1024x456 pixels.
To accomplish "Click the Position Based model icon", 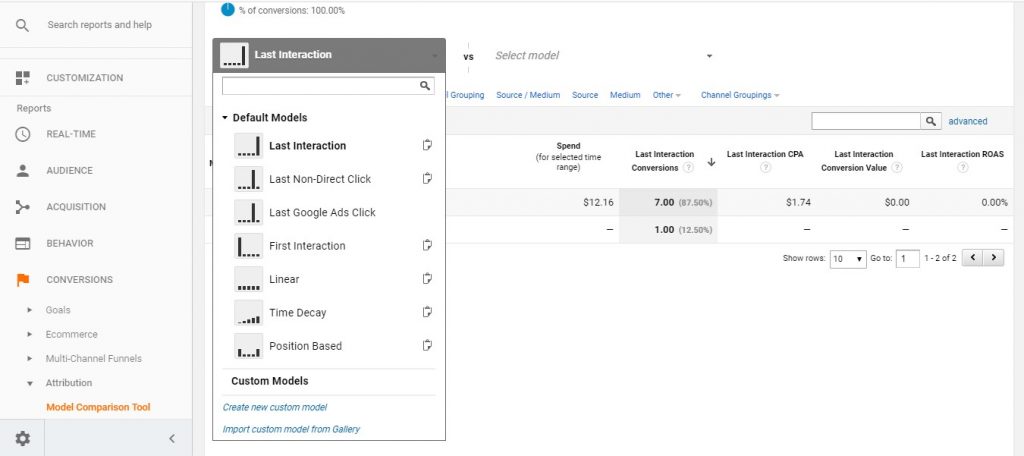I will coord(248,346).
